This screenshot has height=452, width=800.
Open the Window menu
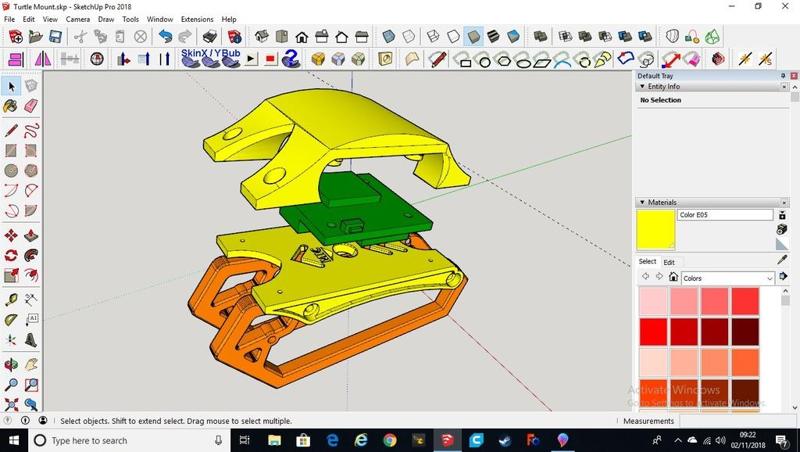pos(160,19)
